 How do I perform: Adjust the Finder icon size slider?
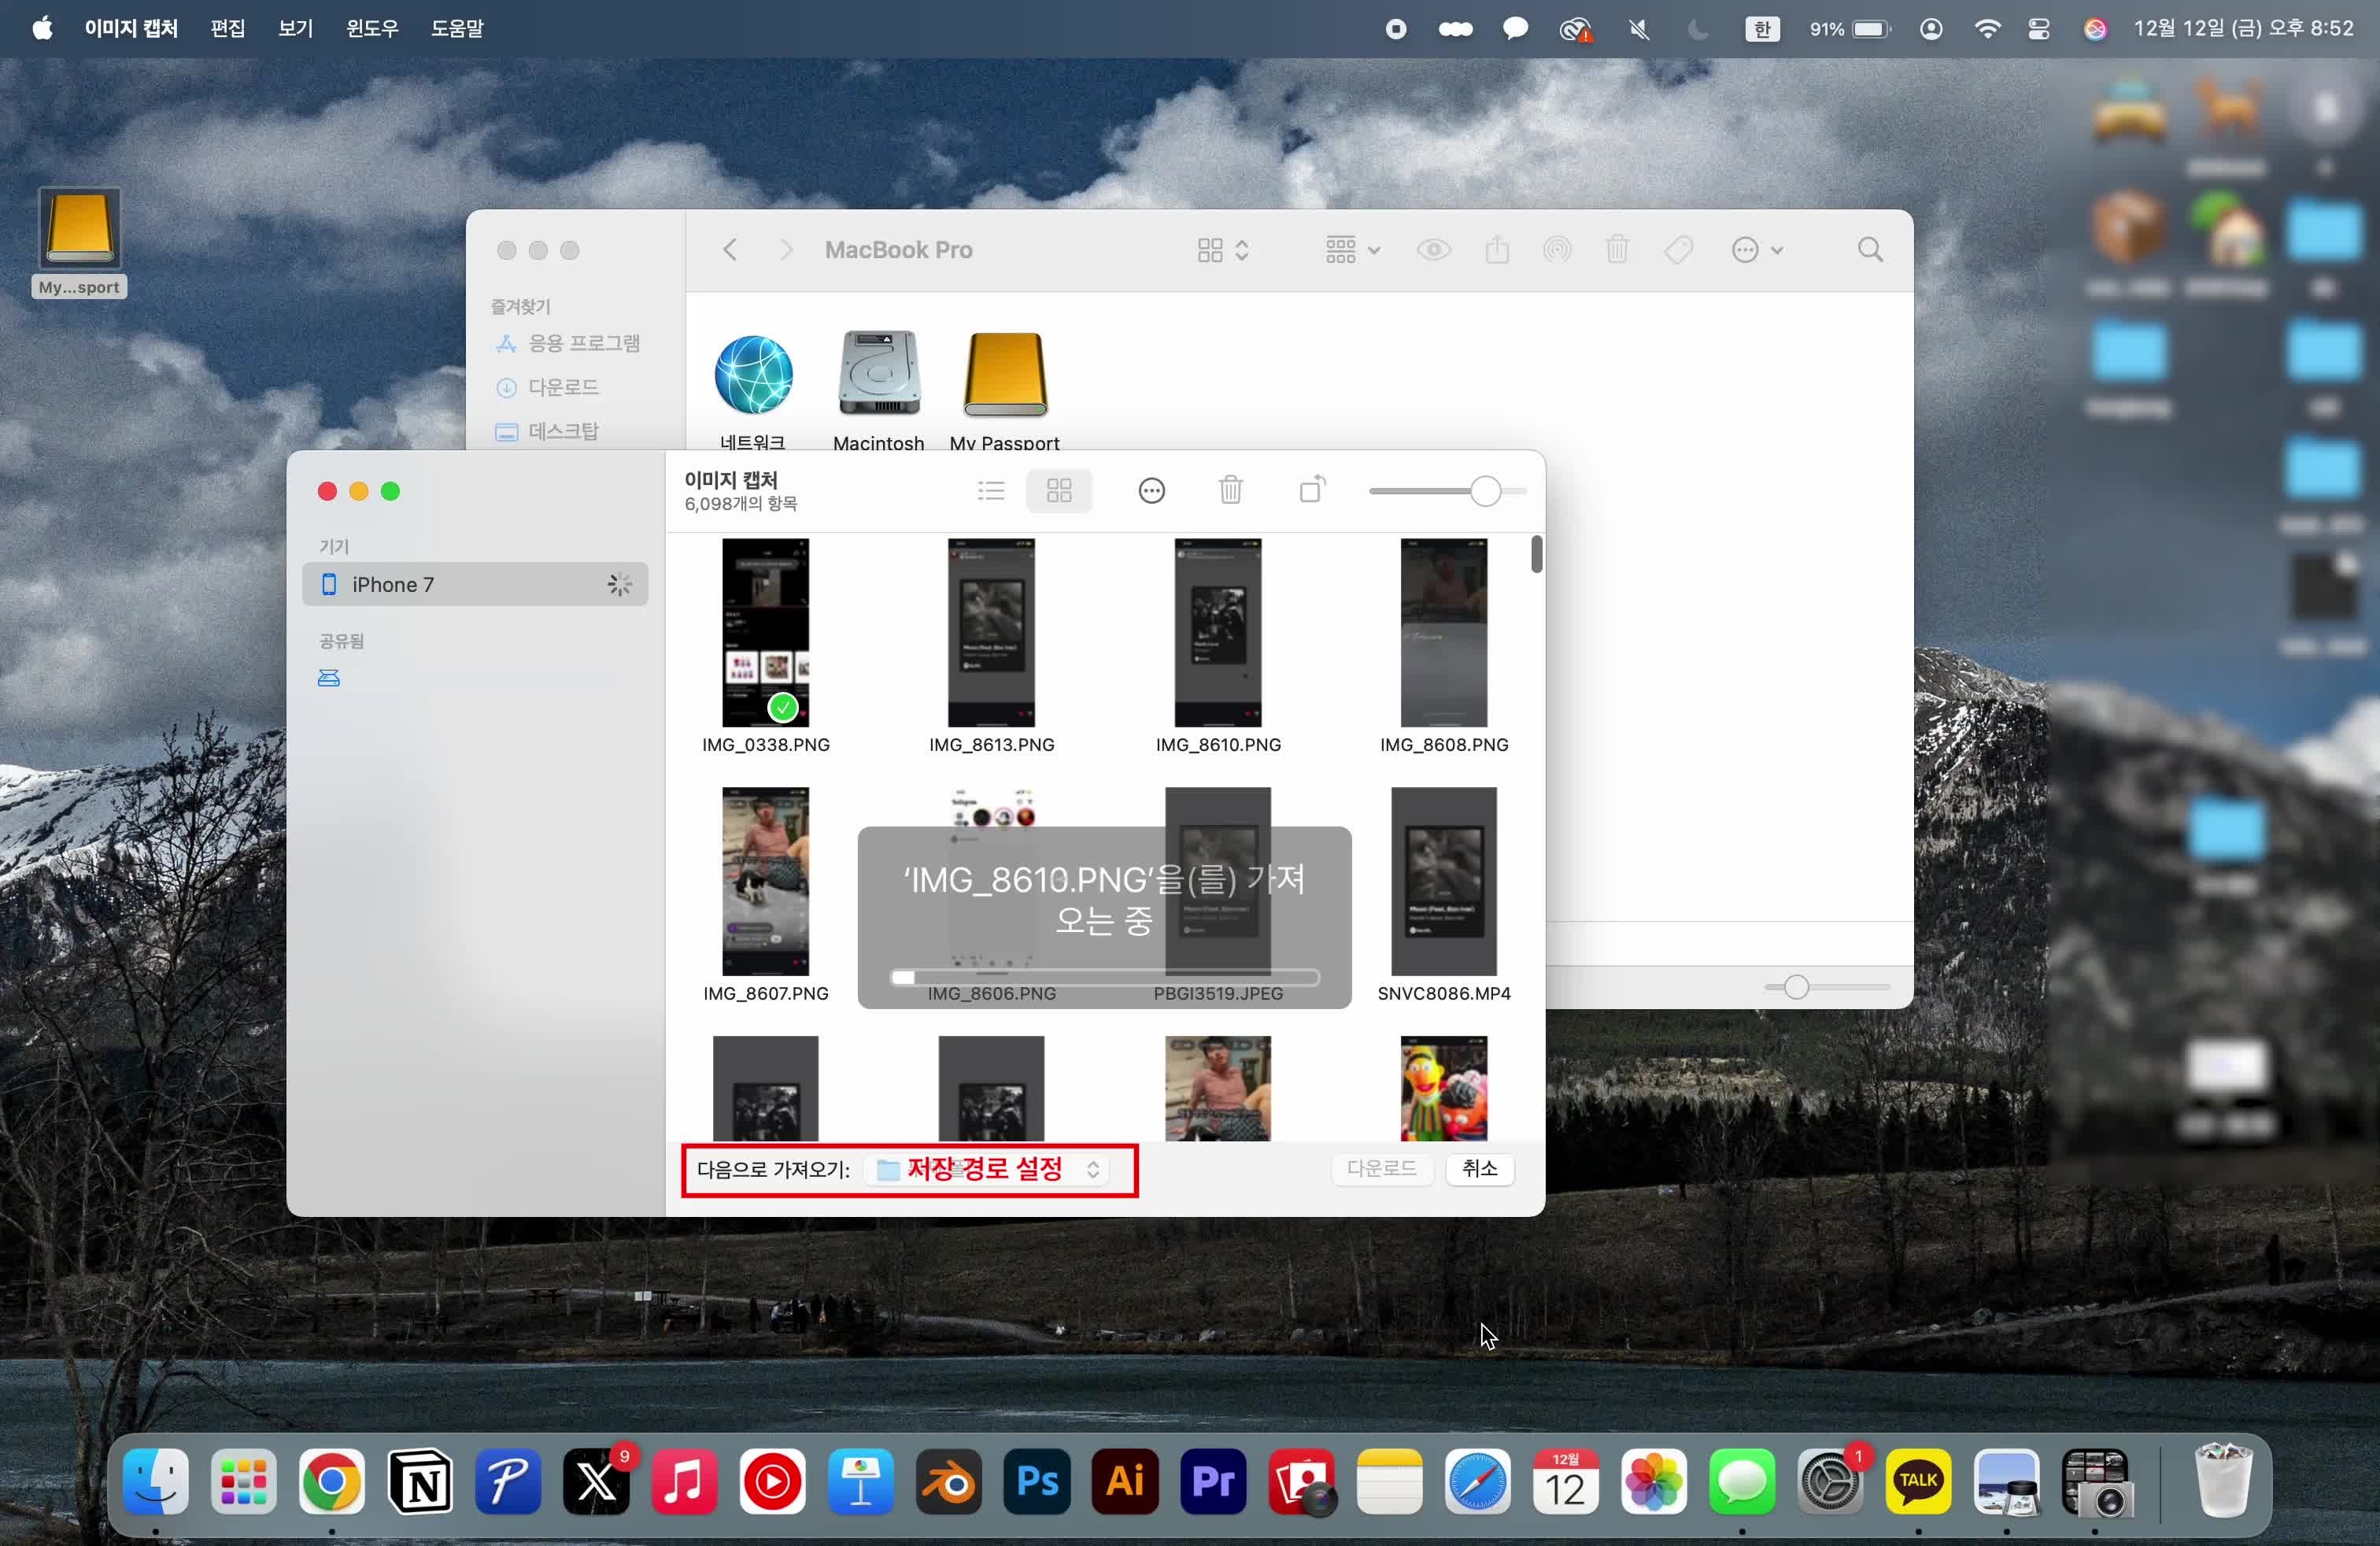click(x=1796, y=988)
